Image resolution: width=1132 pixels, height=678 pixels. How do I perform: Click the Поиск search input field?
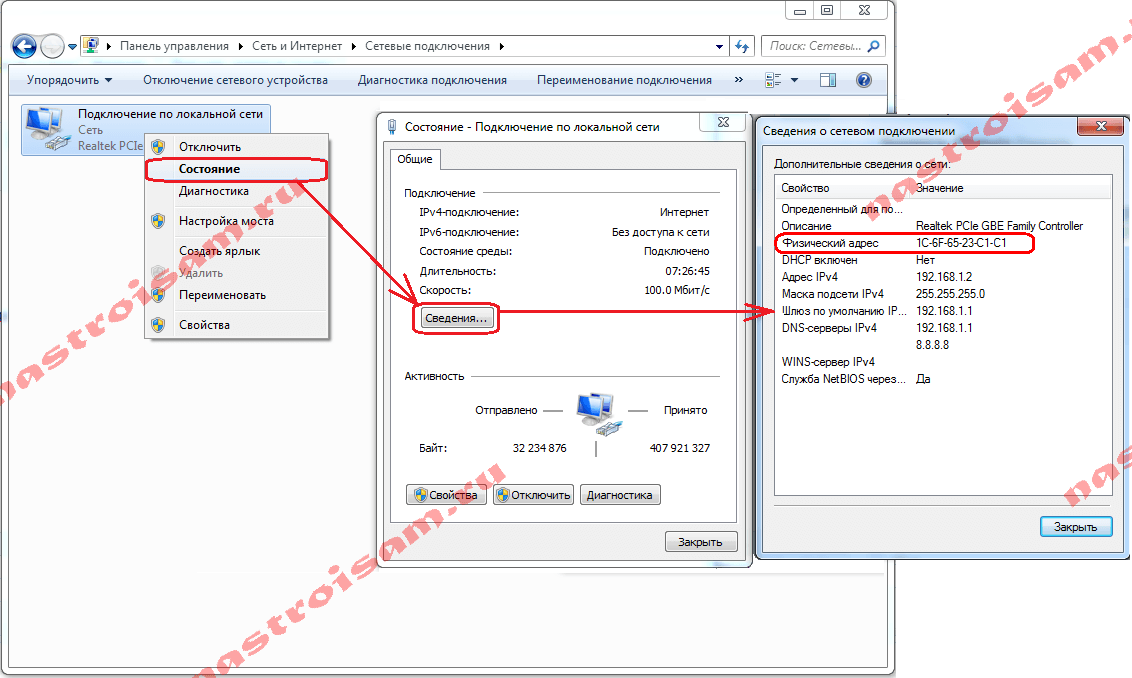point(813,46)
